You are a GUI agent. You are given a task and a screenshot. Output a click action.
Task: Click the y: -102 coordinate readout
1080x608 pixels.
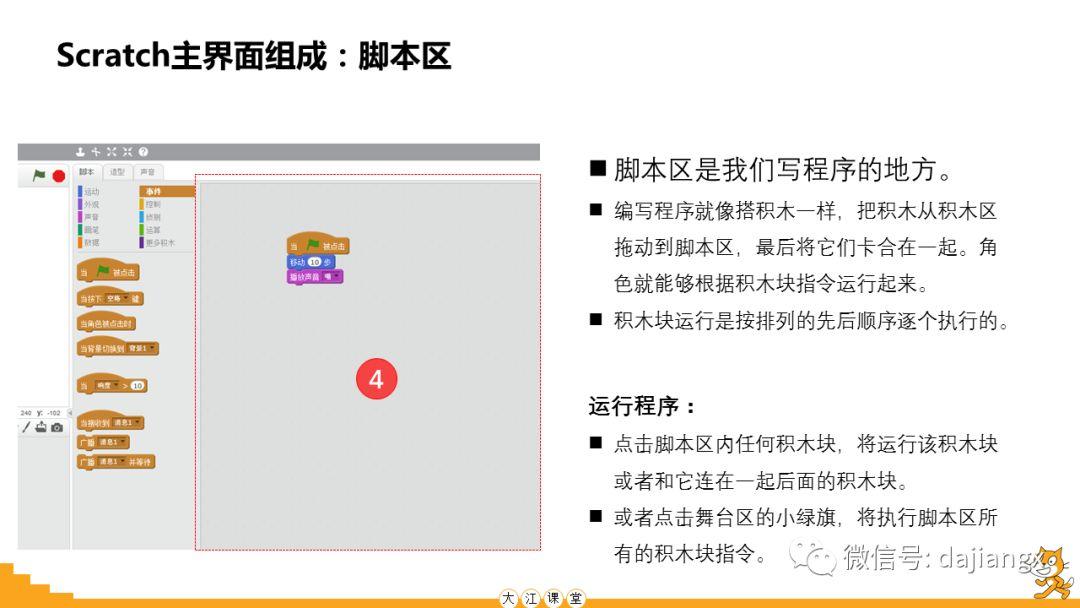[x=49, y=412]
